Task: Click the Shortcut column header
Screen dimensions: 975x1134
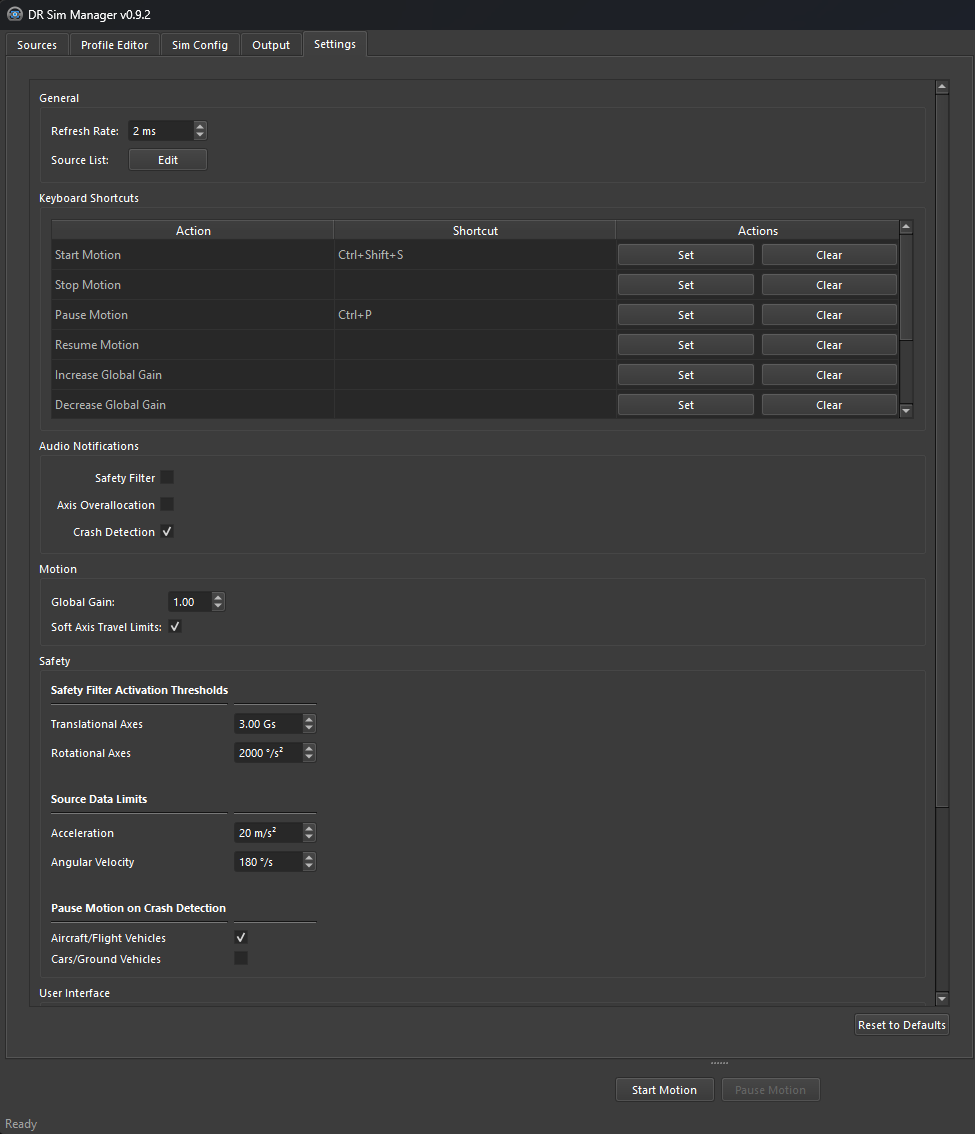Action: [x=475, y=230]
